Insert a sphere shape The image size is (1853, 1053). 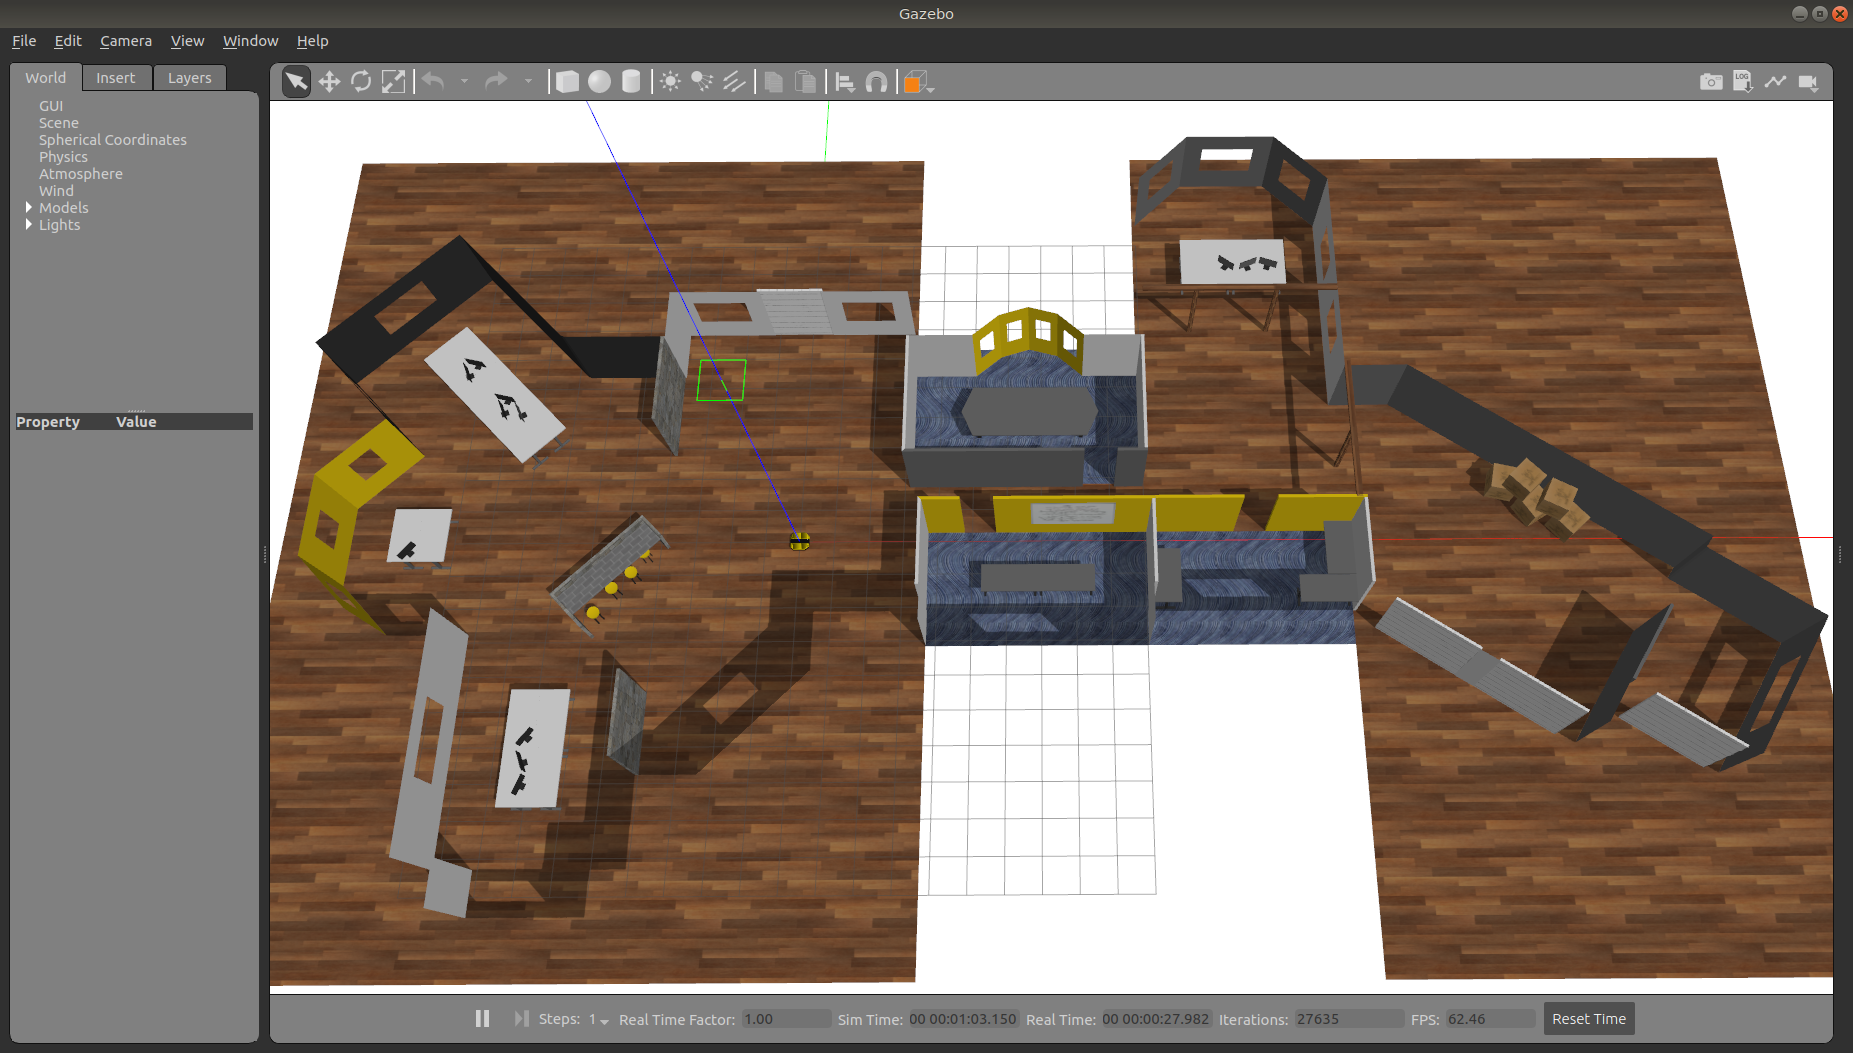(x=599, y=82)
